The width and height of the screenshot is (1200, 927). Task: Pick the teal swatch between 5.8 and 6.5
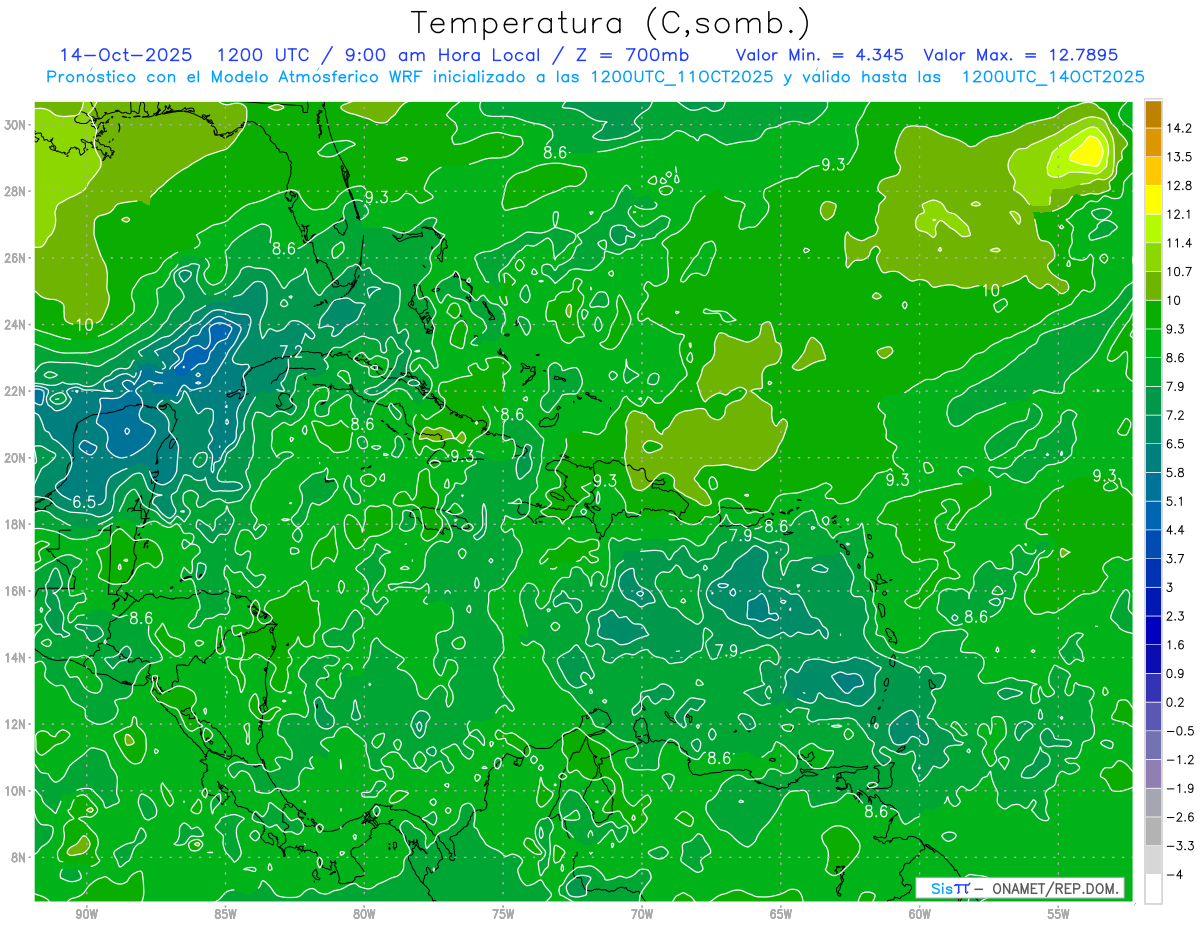[1153, 458]
